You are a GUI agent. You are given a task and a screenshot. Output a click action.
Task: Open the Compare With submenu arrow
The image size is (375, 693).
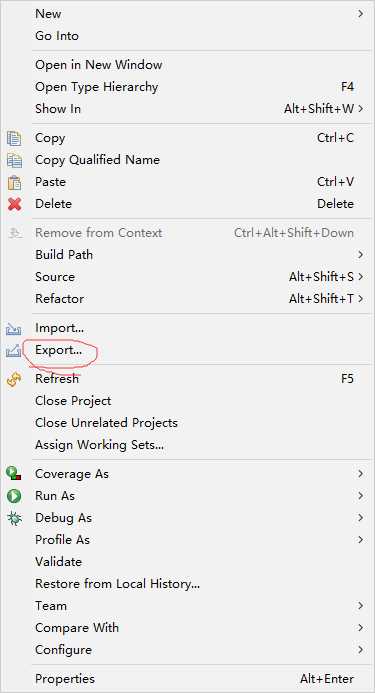point(360,628)
